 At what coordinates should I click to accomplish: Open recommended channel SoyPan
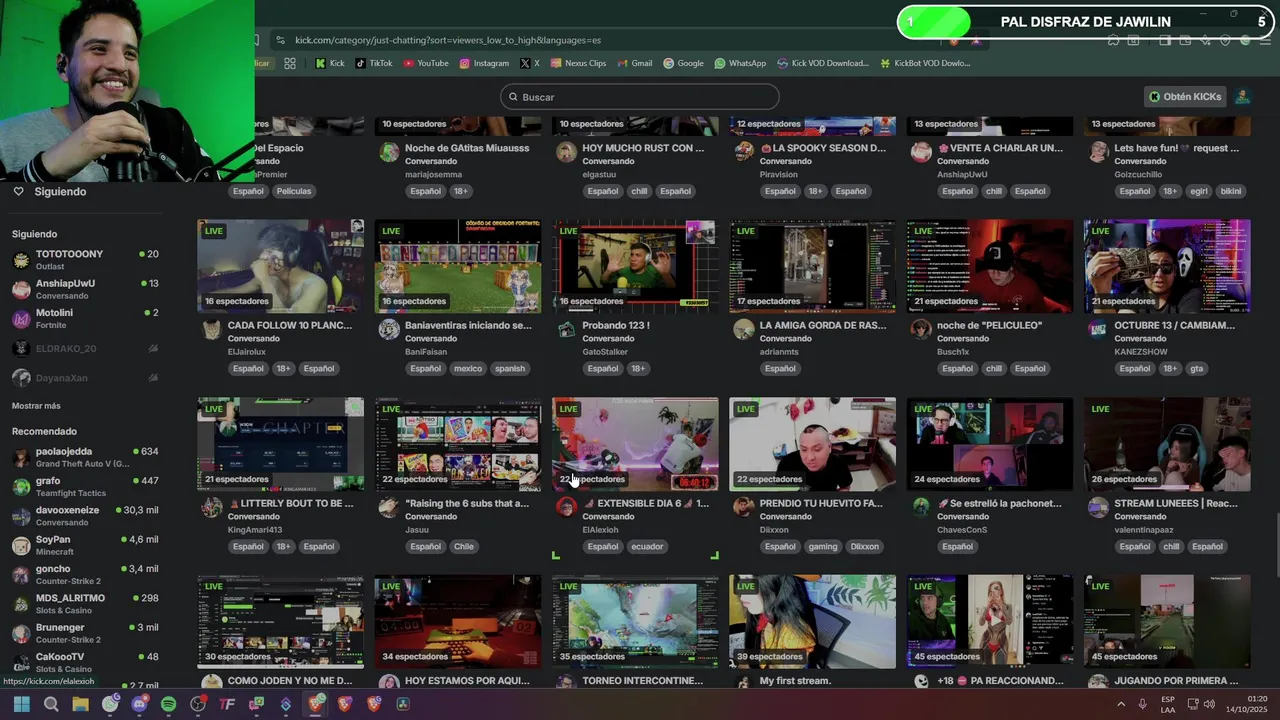coord(85,545)
